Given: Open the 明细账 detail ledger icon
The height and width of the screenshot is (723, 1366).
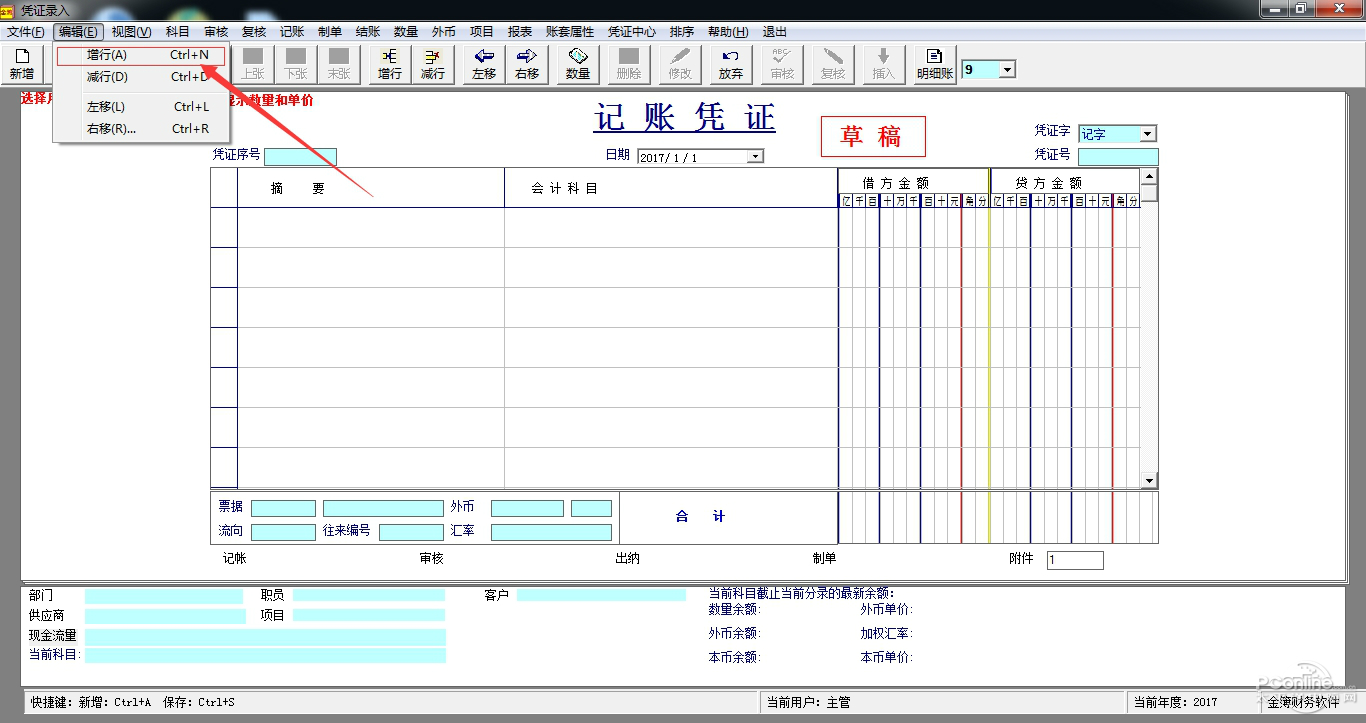Looking at the screenshot, I should click(935, 64).
